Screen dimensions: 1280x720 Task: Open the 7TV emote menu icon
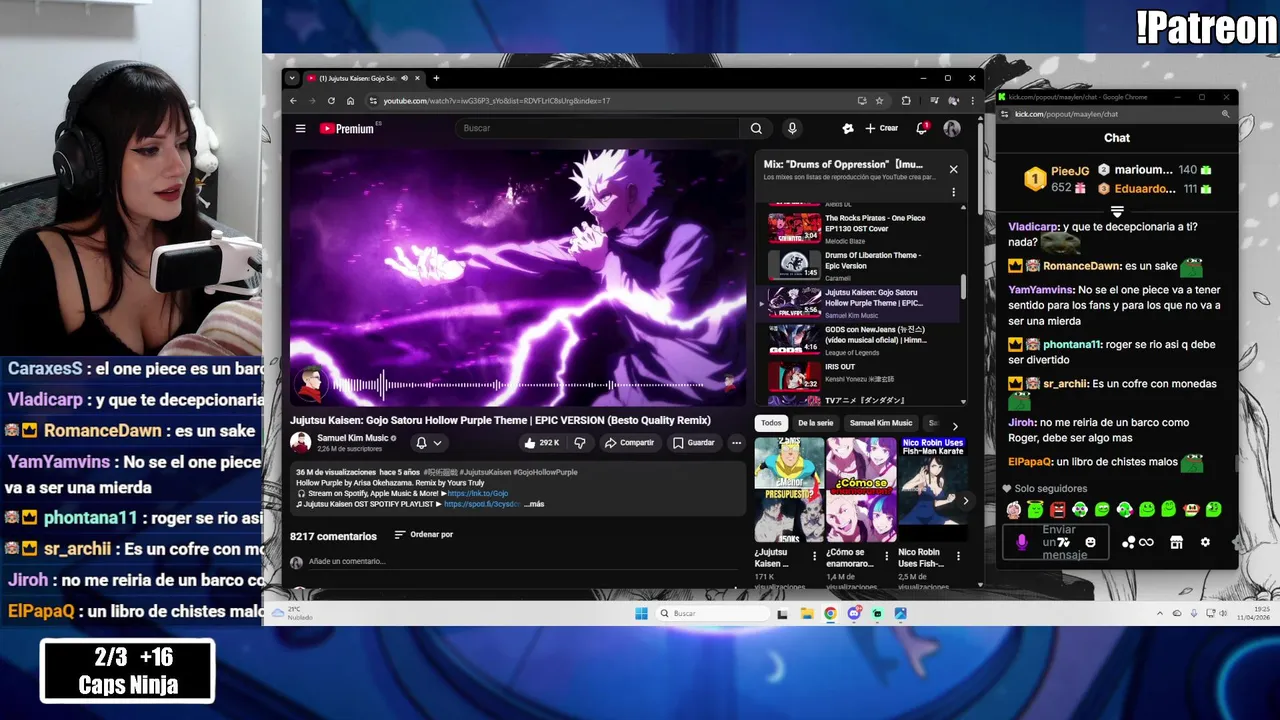pos(1064,542)
